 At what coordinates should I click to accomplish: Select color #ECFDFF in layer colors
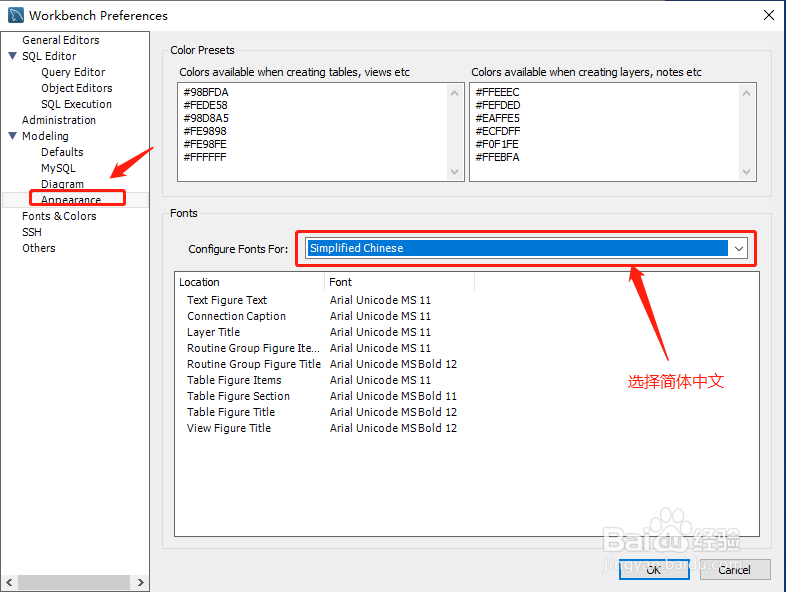[498, 131]
